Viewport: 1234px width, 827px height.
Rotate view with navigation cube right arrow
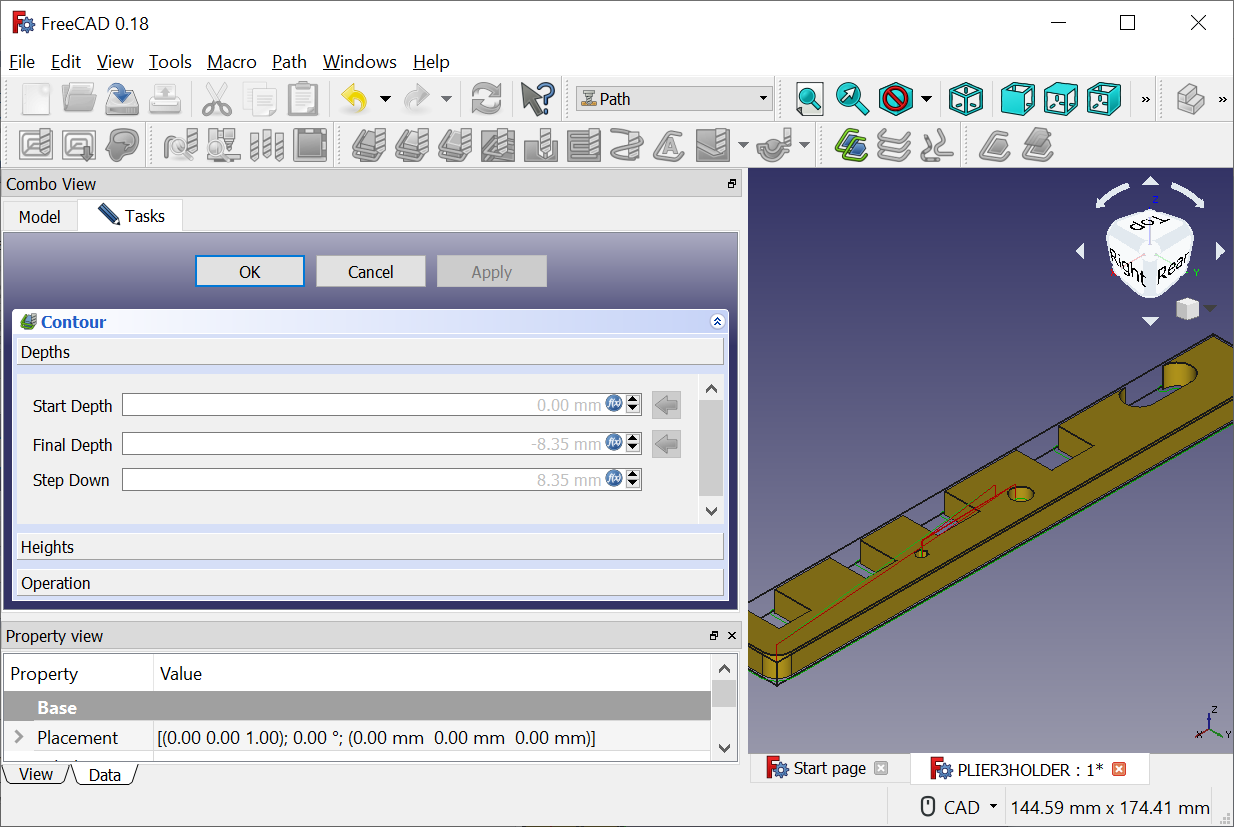pyautogui.click(x=1220, y=250)
